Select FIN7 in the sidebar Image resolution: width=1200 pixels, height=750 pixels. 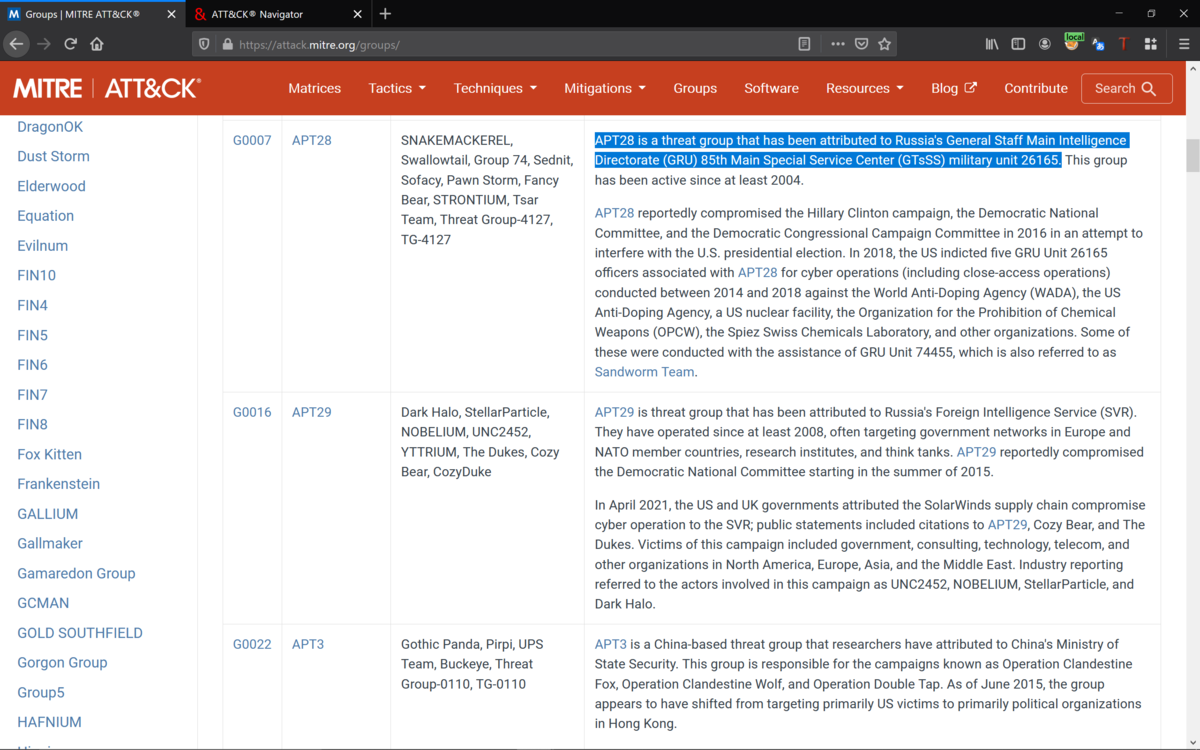pos(32,395)
